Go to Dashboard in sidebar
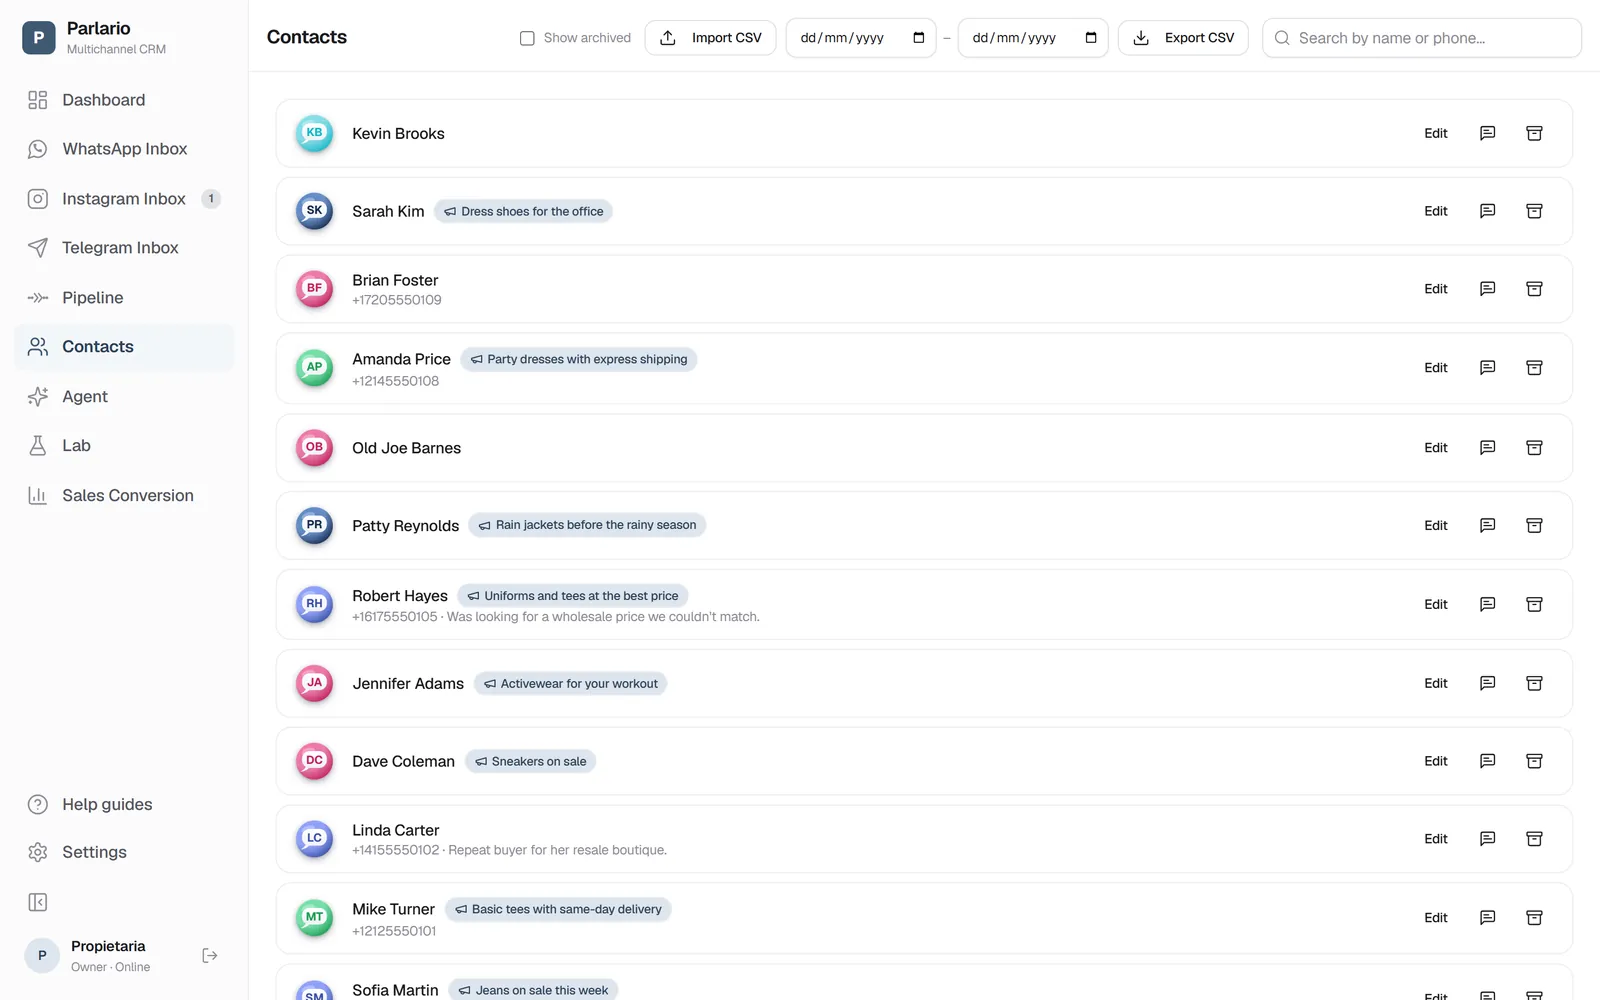Screen dimensions: 1600x1000 (124, 100)
